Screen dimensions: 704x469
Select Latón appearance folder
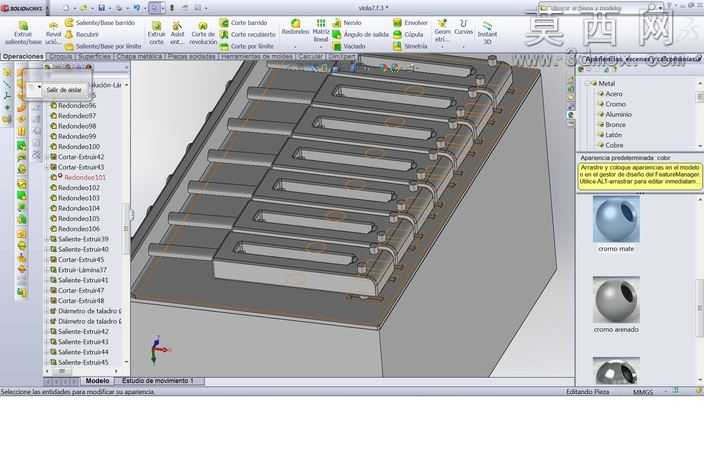click(x=609, y=135)
